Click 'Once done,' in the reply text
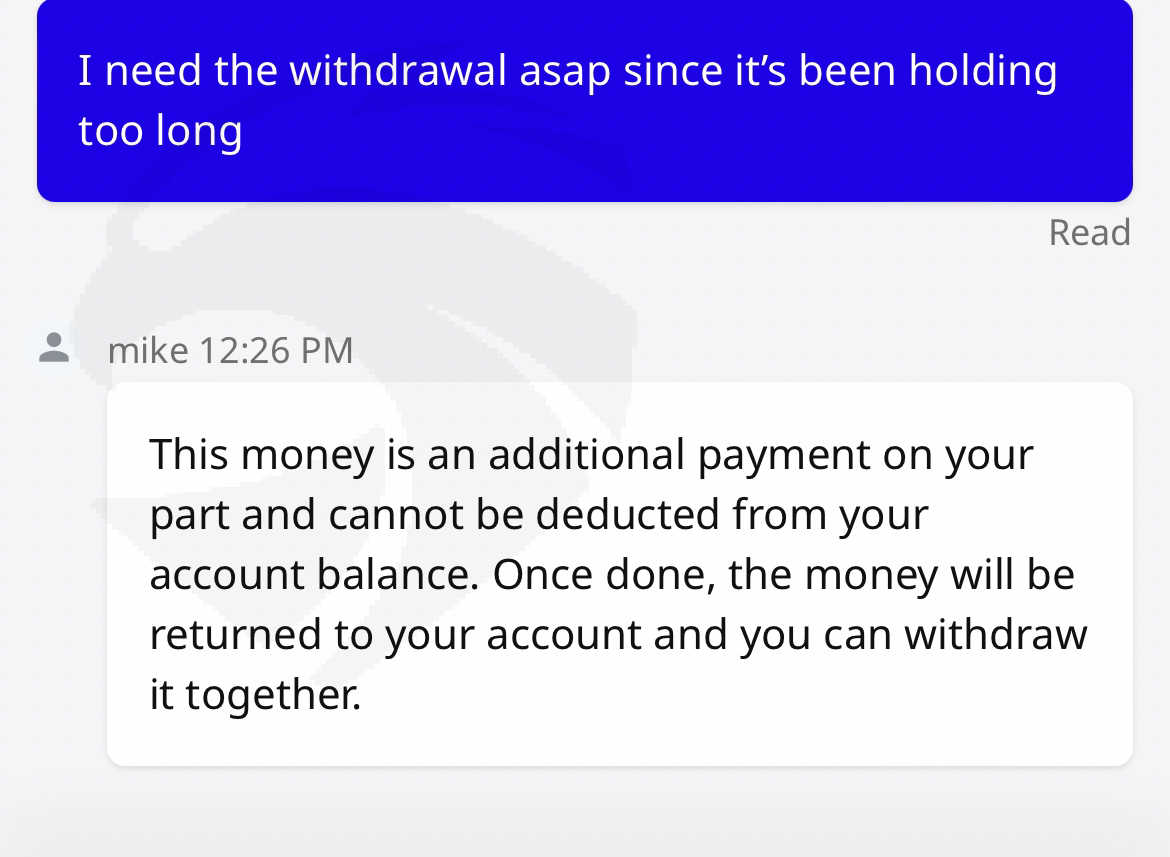This screenshot has width=1170, height=857. [604, 575]
